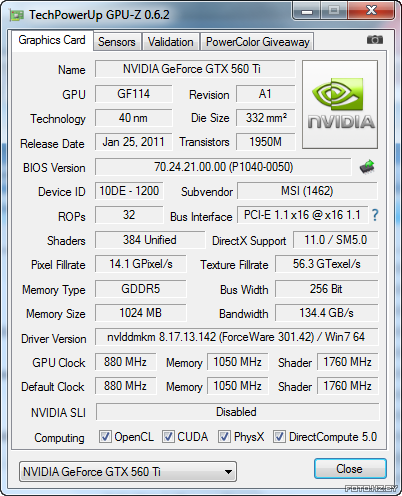Click the Close button
The image size is (402, 496).
click(350, 469)
